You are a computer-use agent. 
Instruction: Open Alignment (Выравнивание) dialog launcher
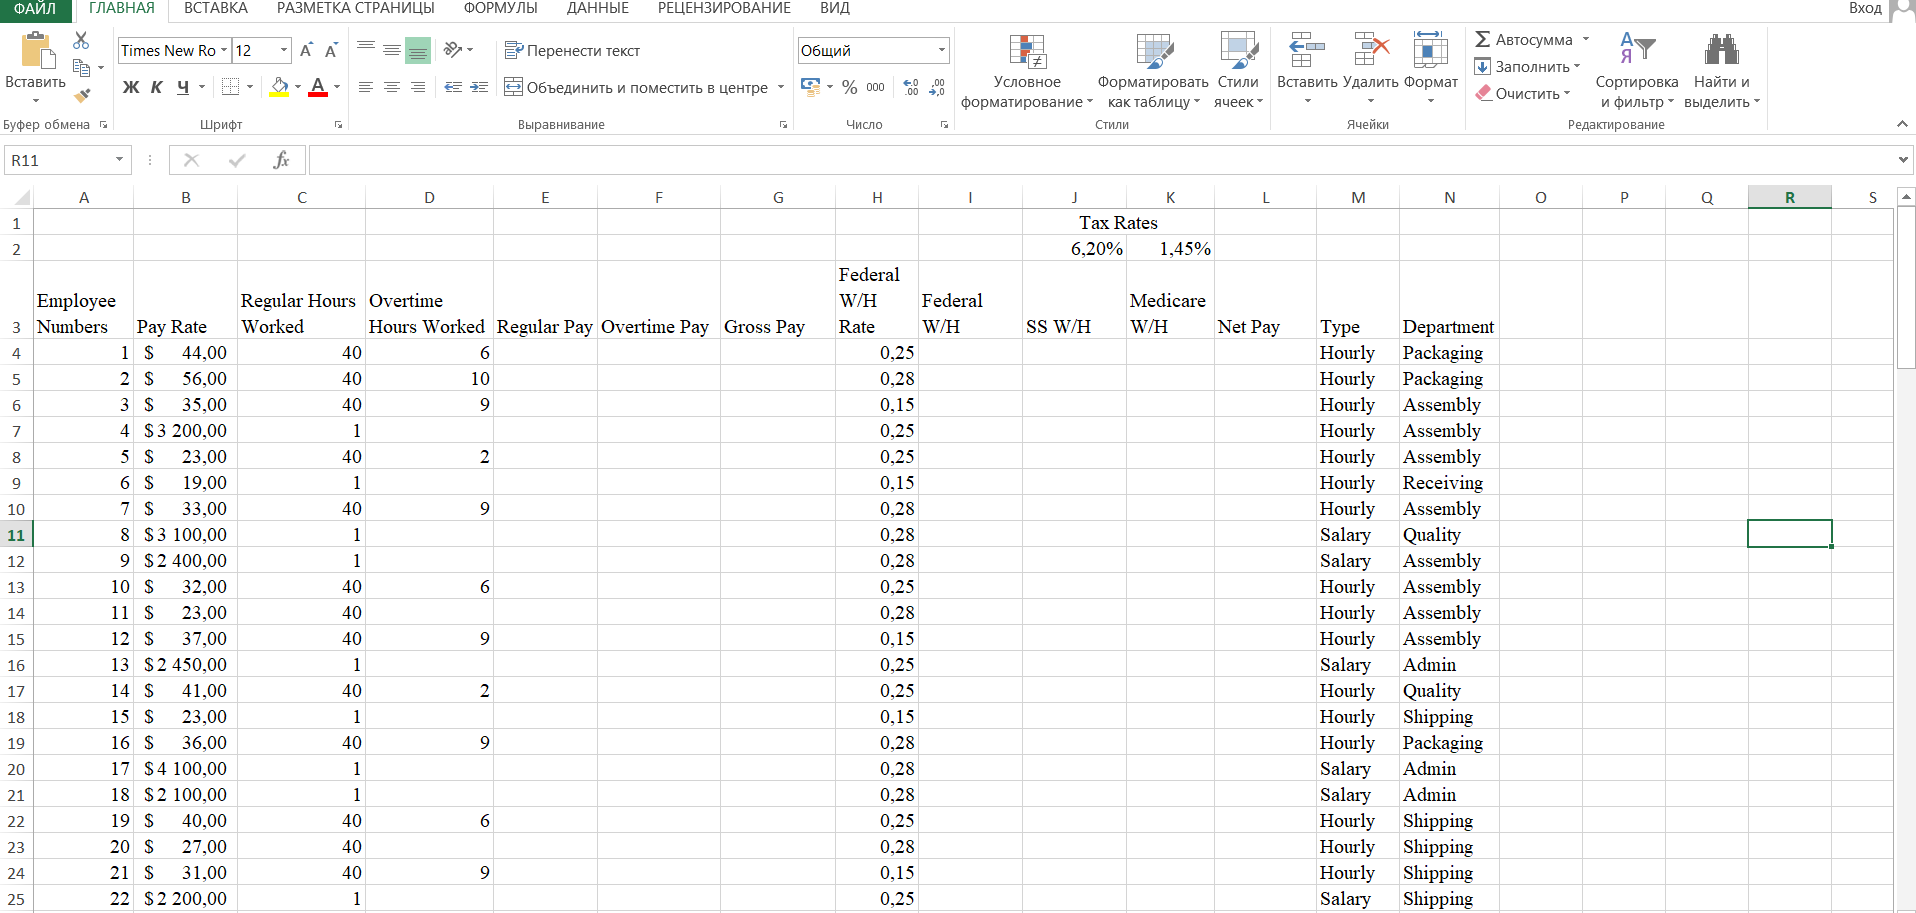pyautogui.click(x=783, y=125)
